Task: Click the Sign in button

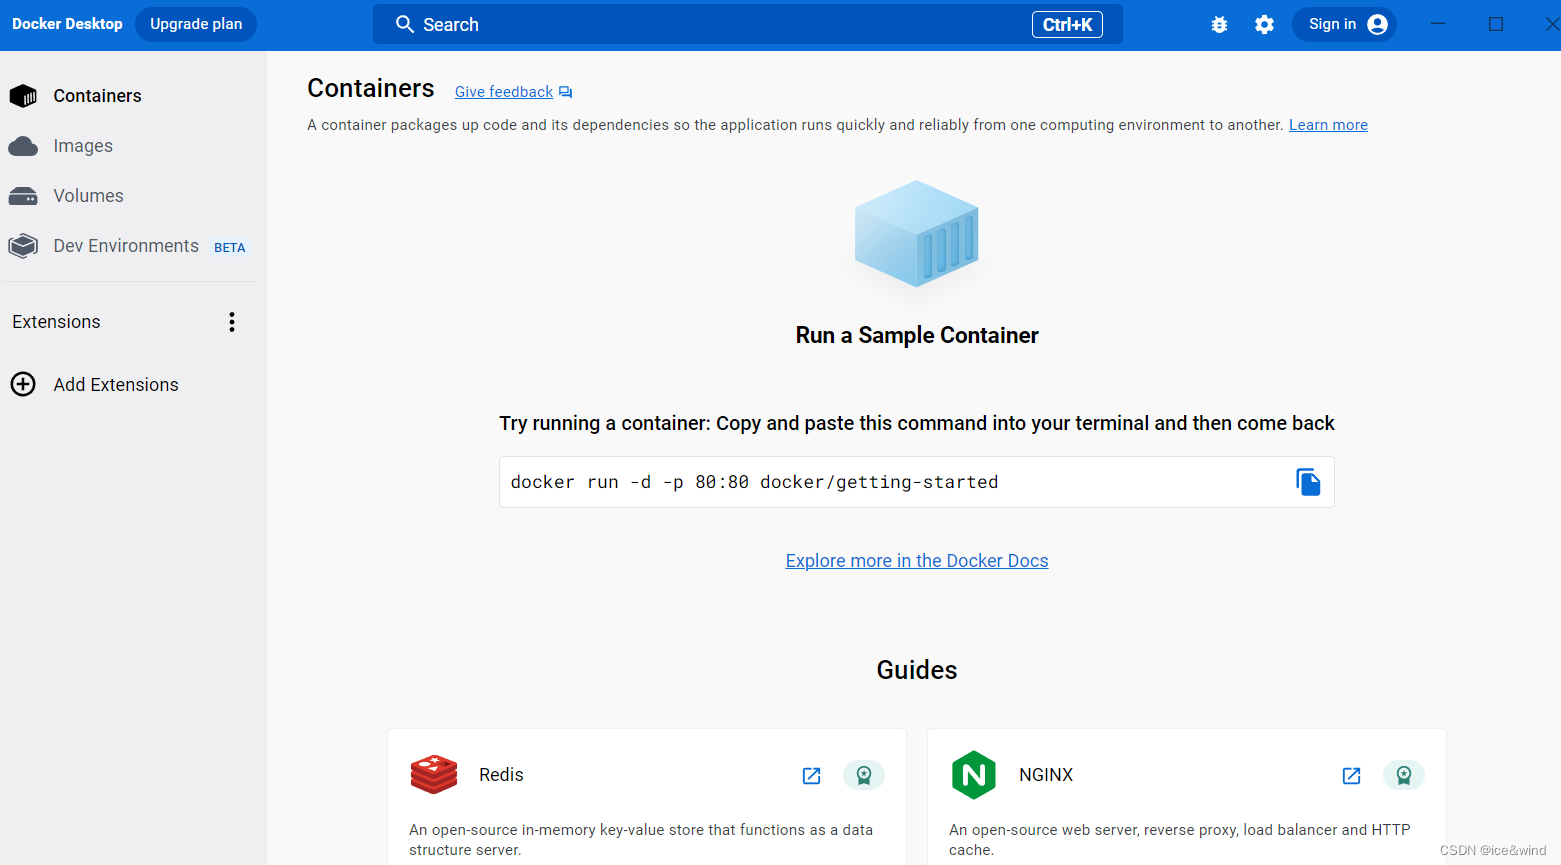Action: (x=1344, y=24)
